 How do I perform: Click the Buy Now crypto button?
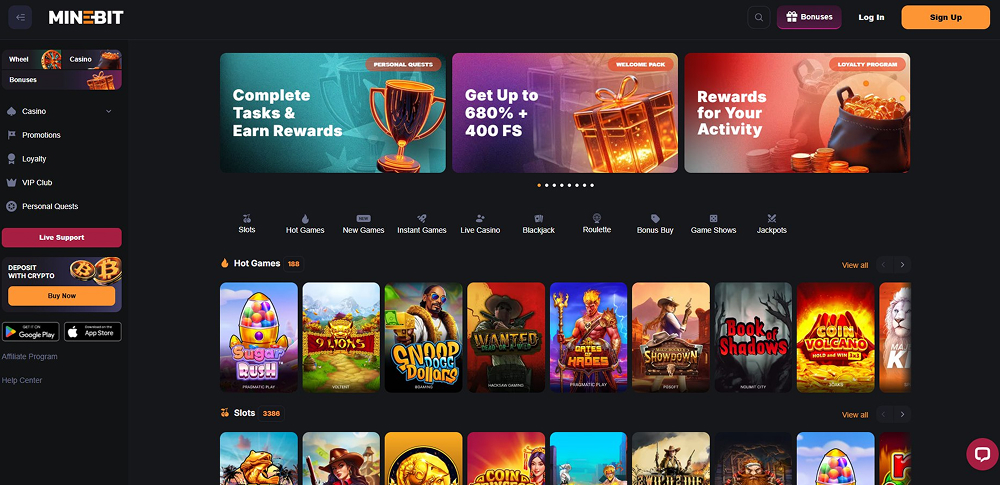[62, 296]
